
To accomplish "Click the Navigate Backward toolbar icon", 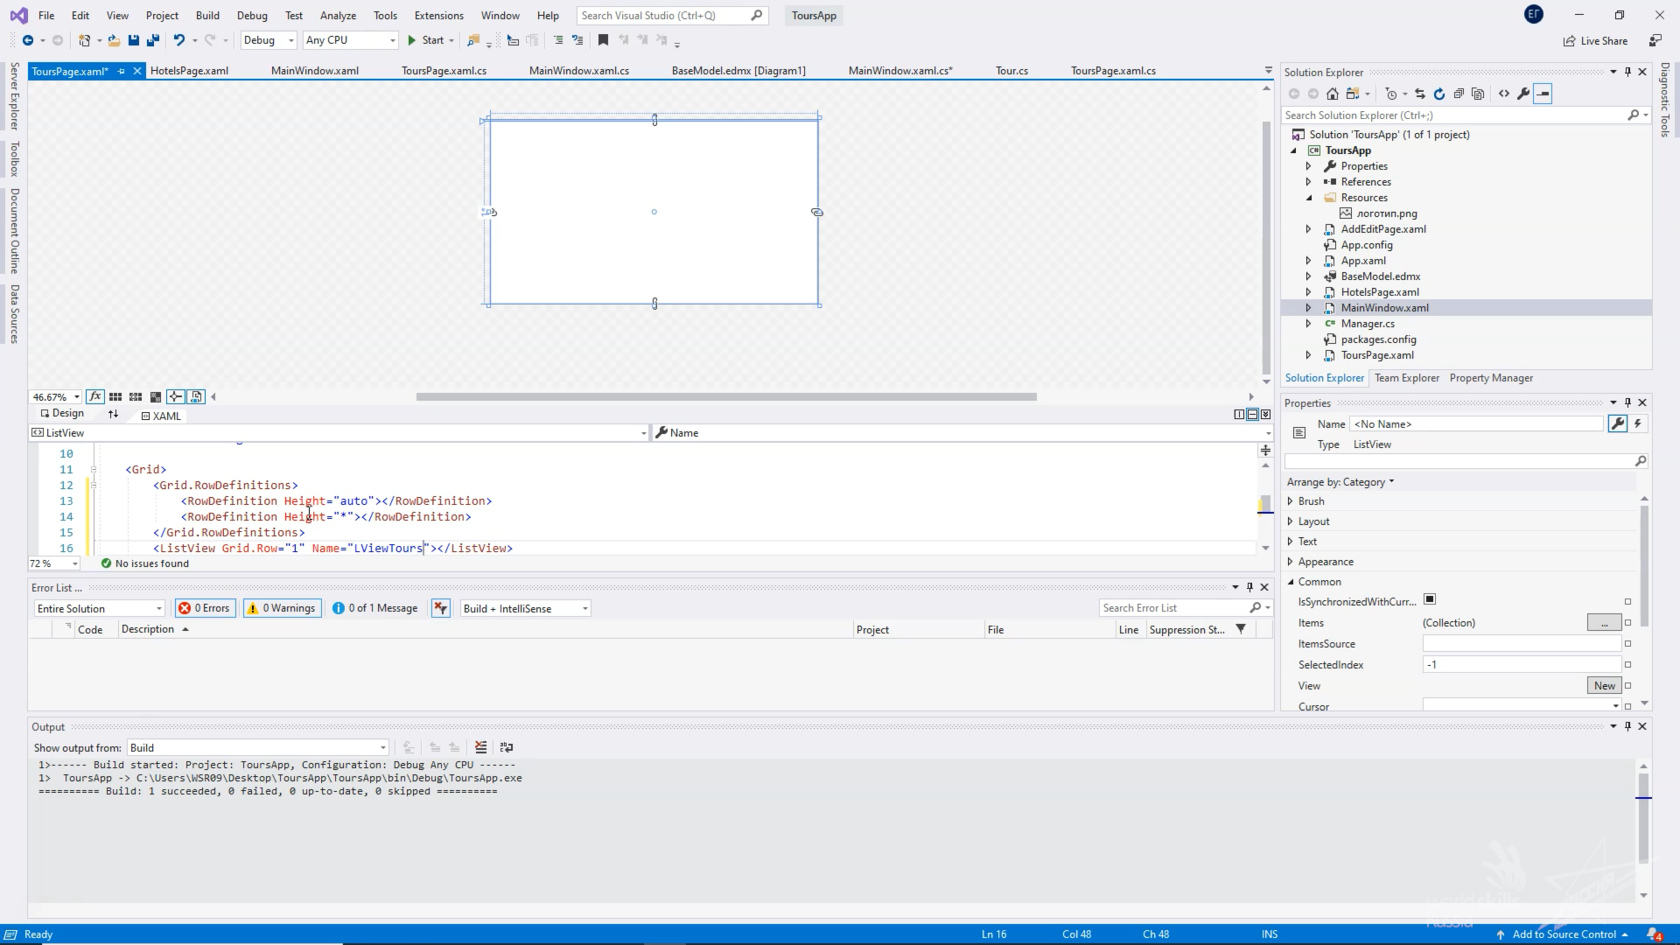I will coord(28,40).
